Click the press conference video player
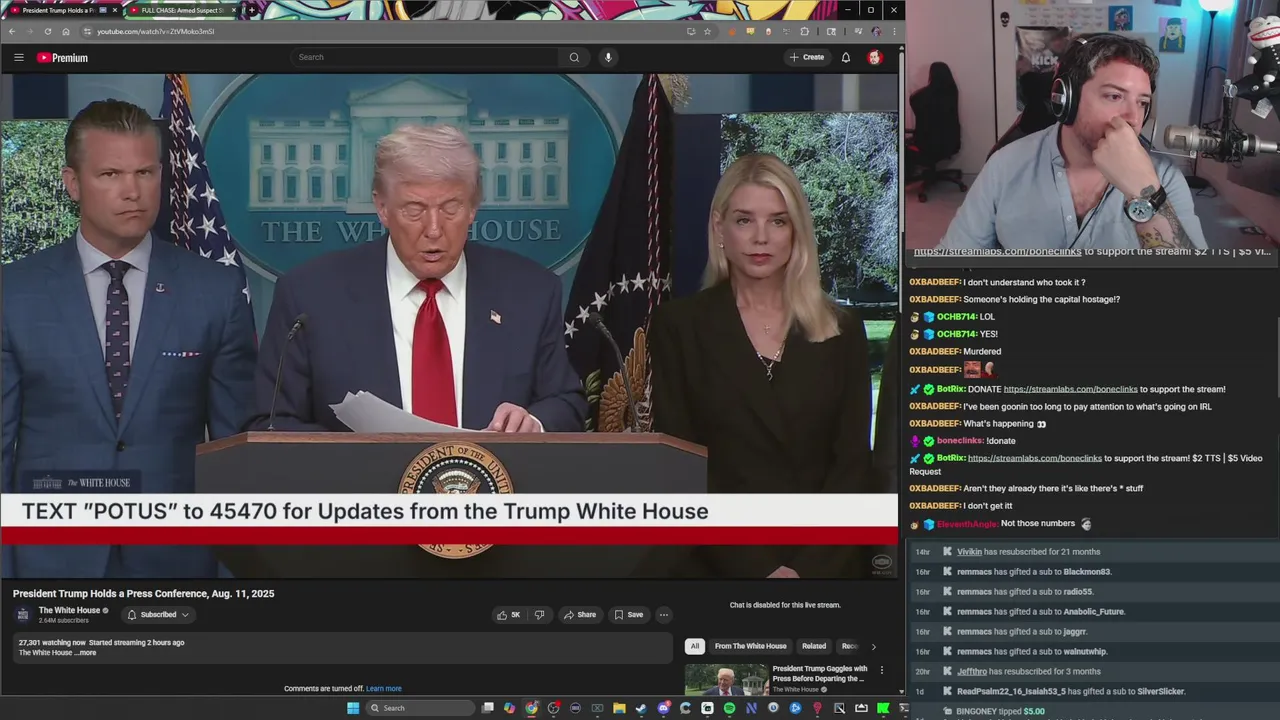The height and width of the screenshot is (720, 1280). point(449,325)
